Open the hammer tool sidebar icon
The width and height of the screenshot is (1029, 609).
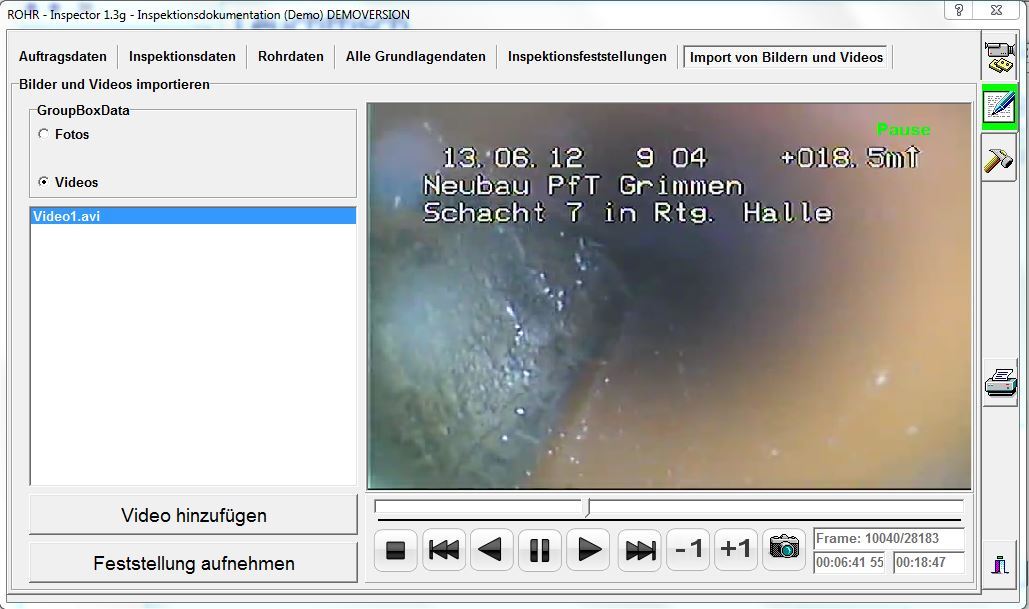(999, 157)
